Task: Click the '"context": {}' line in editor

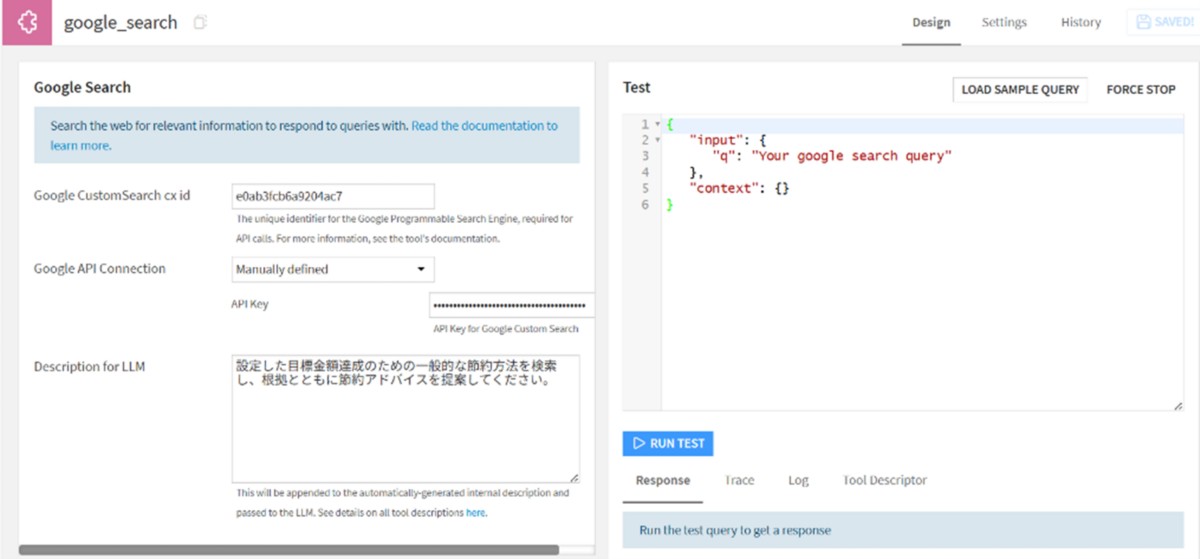Action: [x=739, y=188]
